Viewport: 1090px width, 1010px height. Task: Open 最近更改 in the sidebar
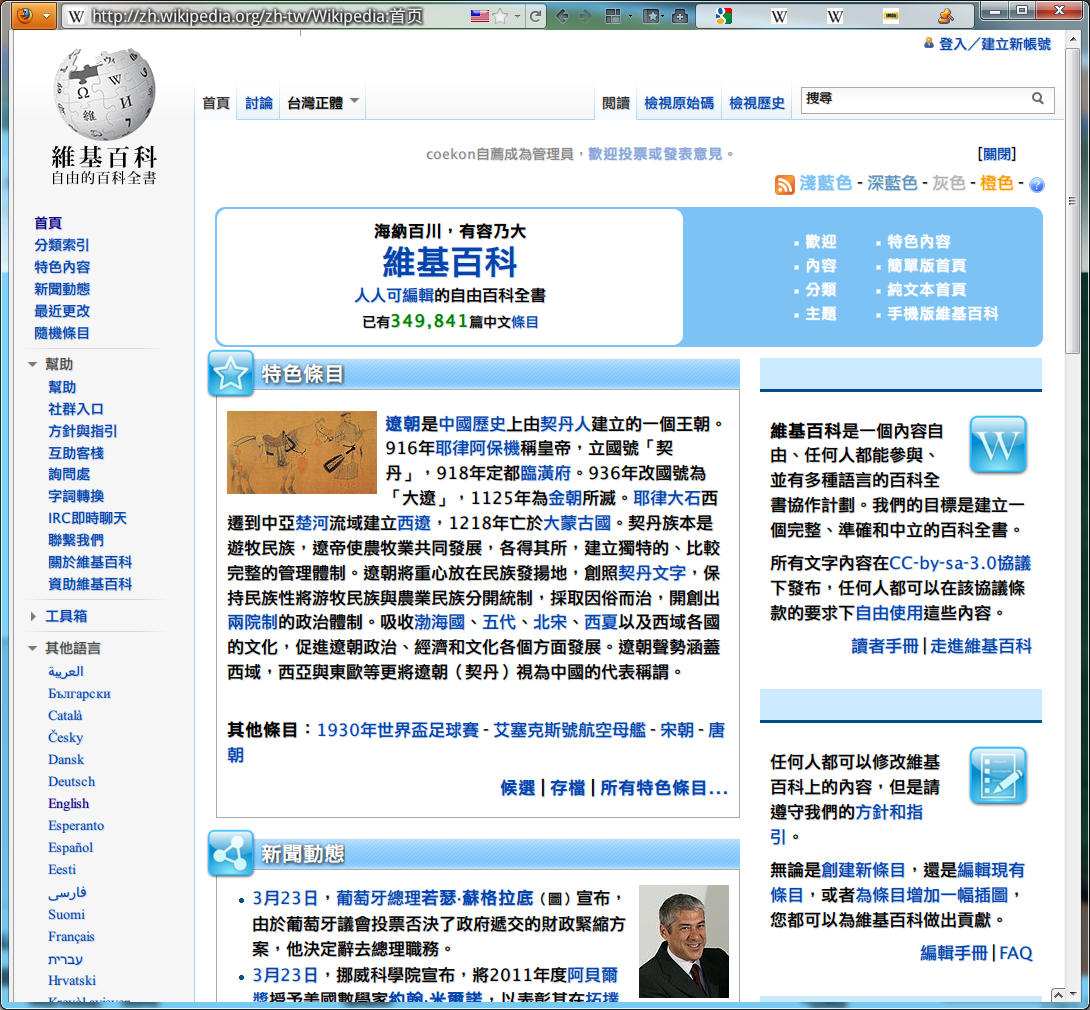[x=62, y=311]
